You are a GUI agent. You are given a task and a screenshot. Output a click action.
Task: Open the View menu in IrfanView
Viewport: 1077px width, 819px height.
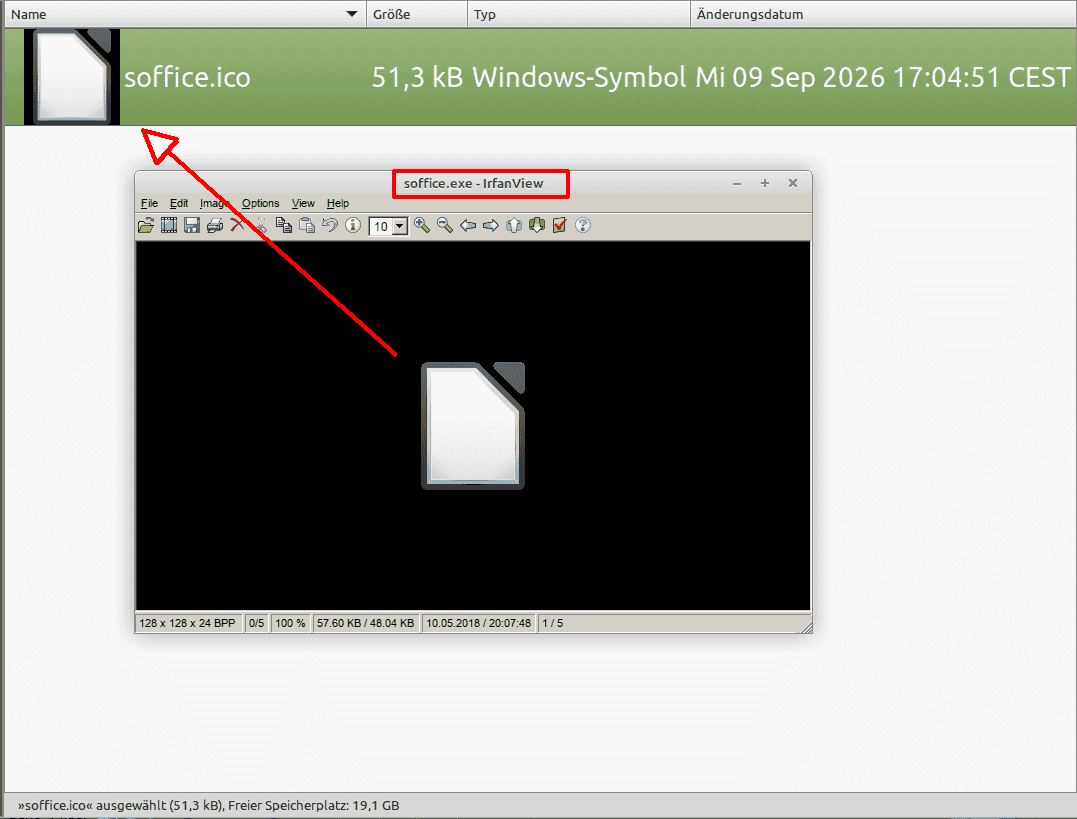click(303, 203)
